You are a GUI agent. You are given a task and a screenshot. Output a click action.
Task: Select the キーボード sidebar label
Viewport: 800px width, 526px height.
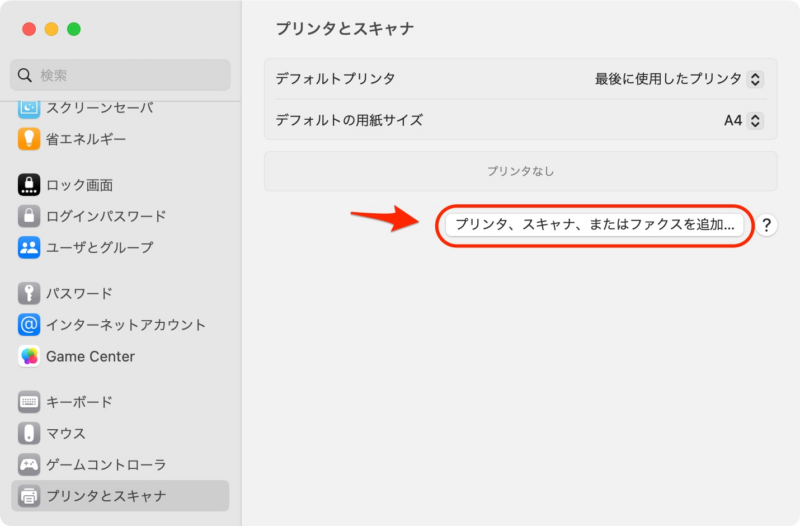pyautogui.click(x=79, y=402)
